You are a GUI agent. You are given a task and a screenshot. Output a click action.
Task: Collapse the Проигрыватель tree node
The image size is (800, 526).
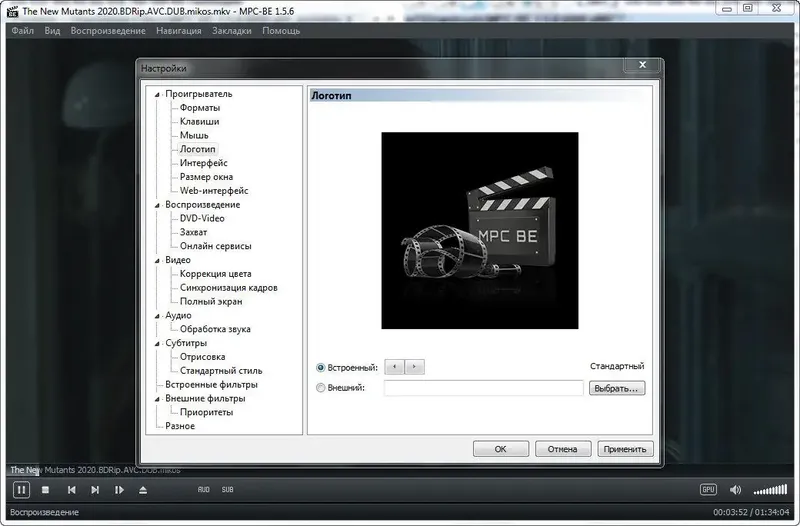[x=157, y=94]
